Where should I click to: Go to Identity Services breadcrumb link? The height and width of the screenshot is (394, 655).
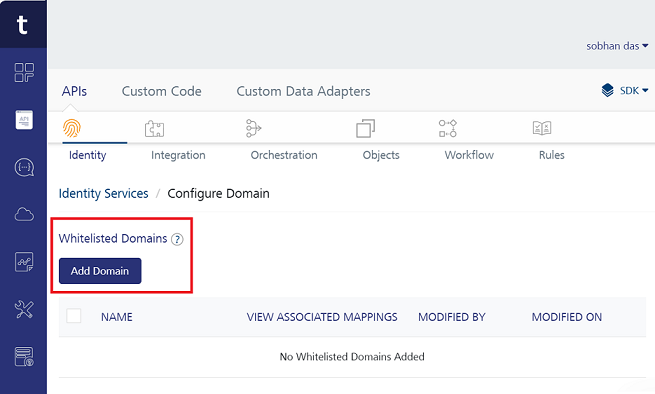pos(104,193)
